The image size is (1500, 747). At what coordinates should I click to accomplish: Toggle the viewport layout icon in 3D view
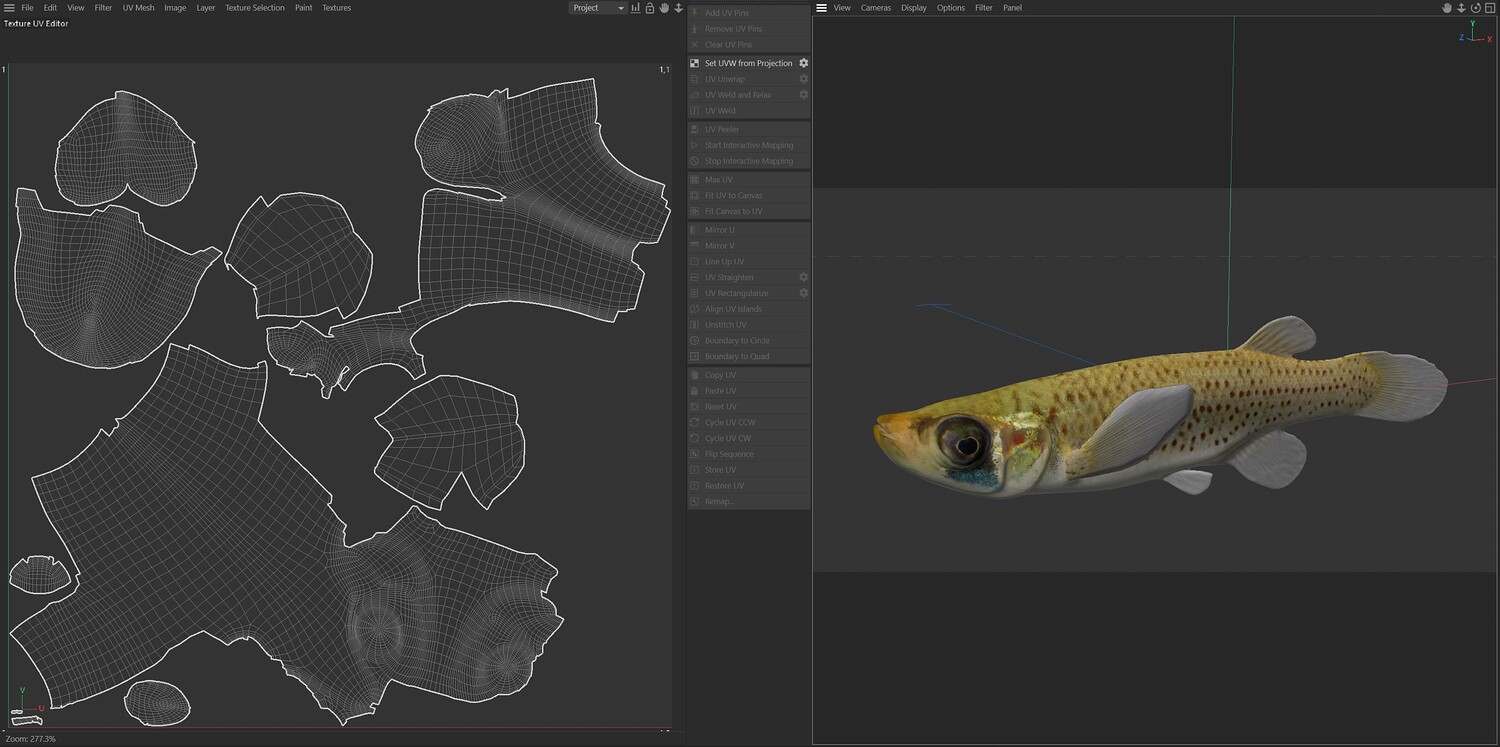coord(1489,8)
